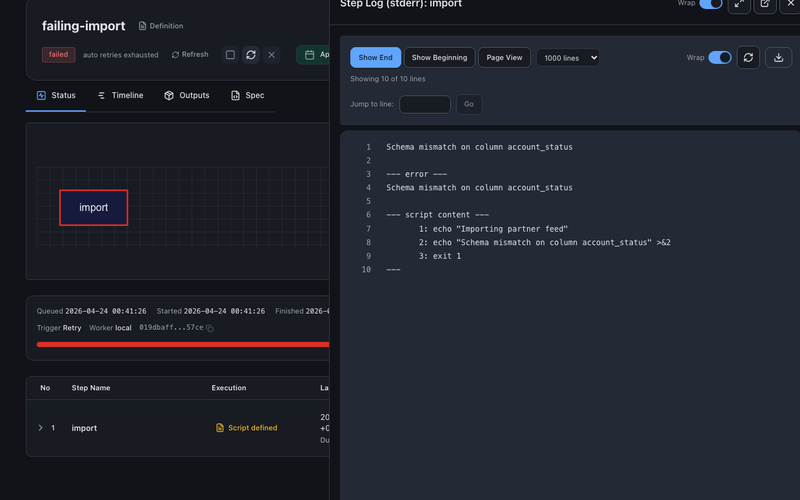Click the open in new window icon
This screenshot has width=800, height=500.
[x=765, y=4]
